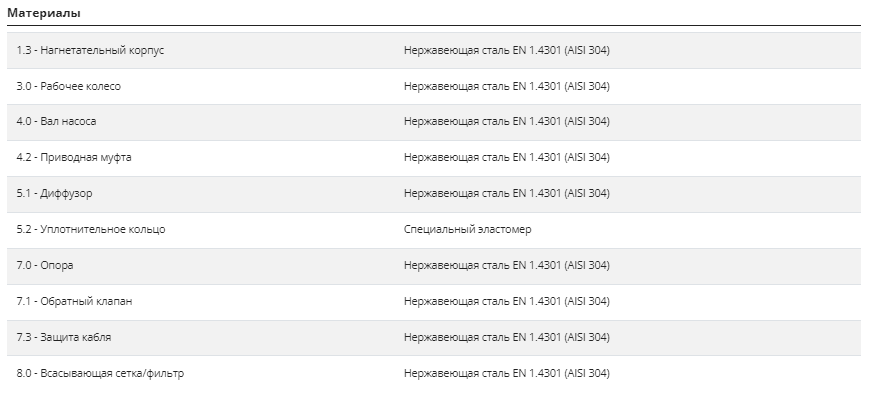Click the 4.2 - Приводная муфта label

pos(74,157)
